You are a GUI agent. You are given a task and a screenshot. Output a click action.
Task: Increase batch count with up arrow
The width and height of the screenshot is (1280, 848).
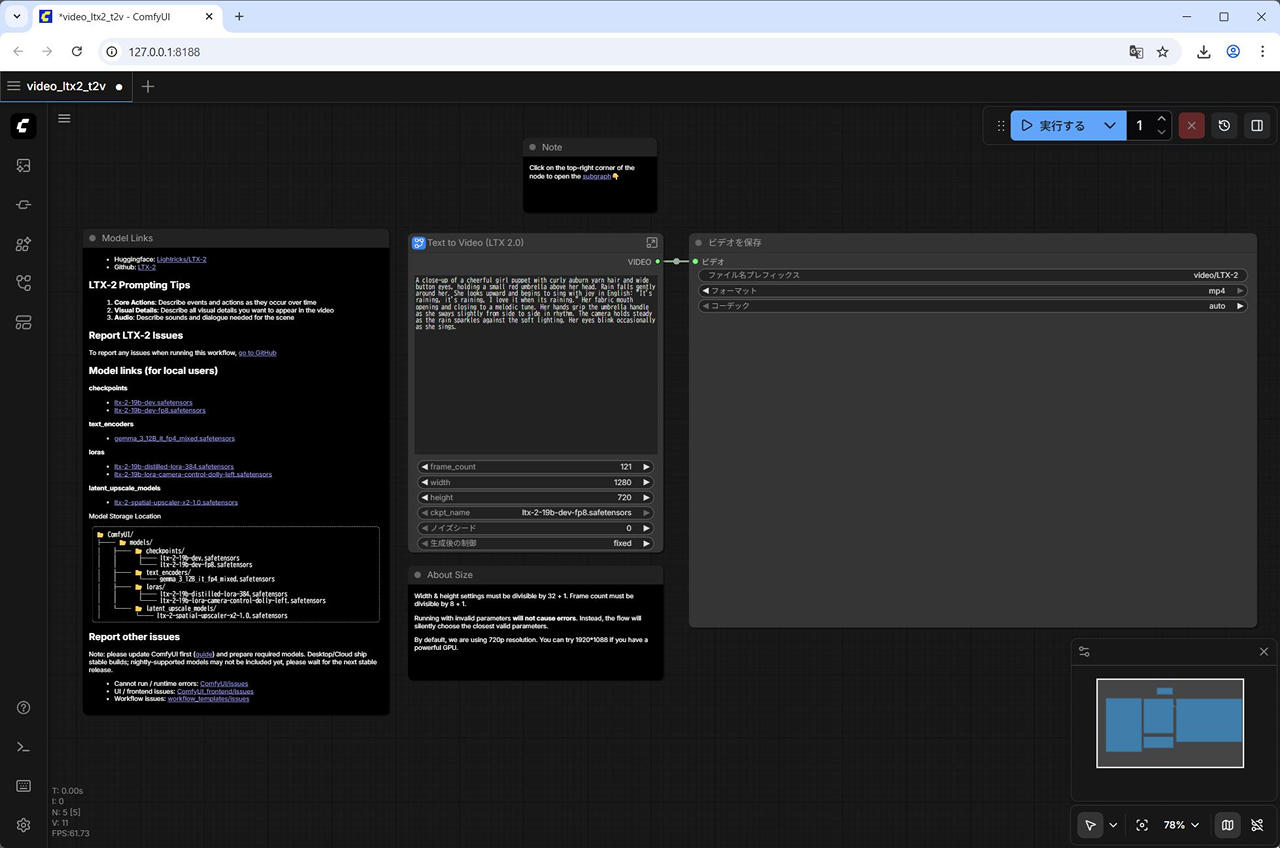1161,119
